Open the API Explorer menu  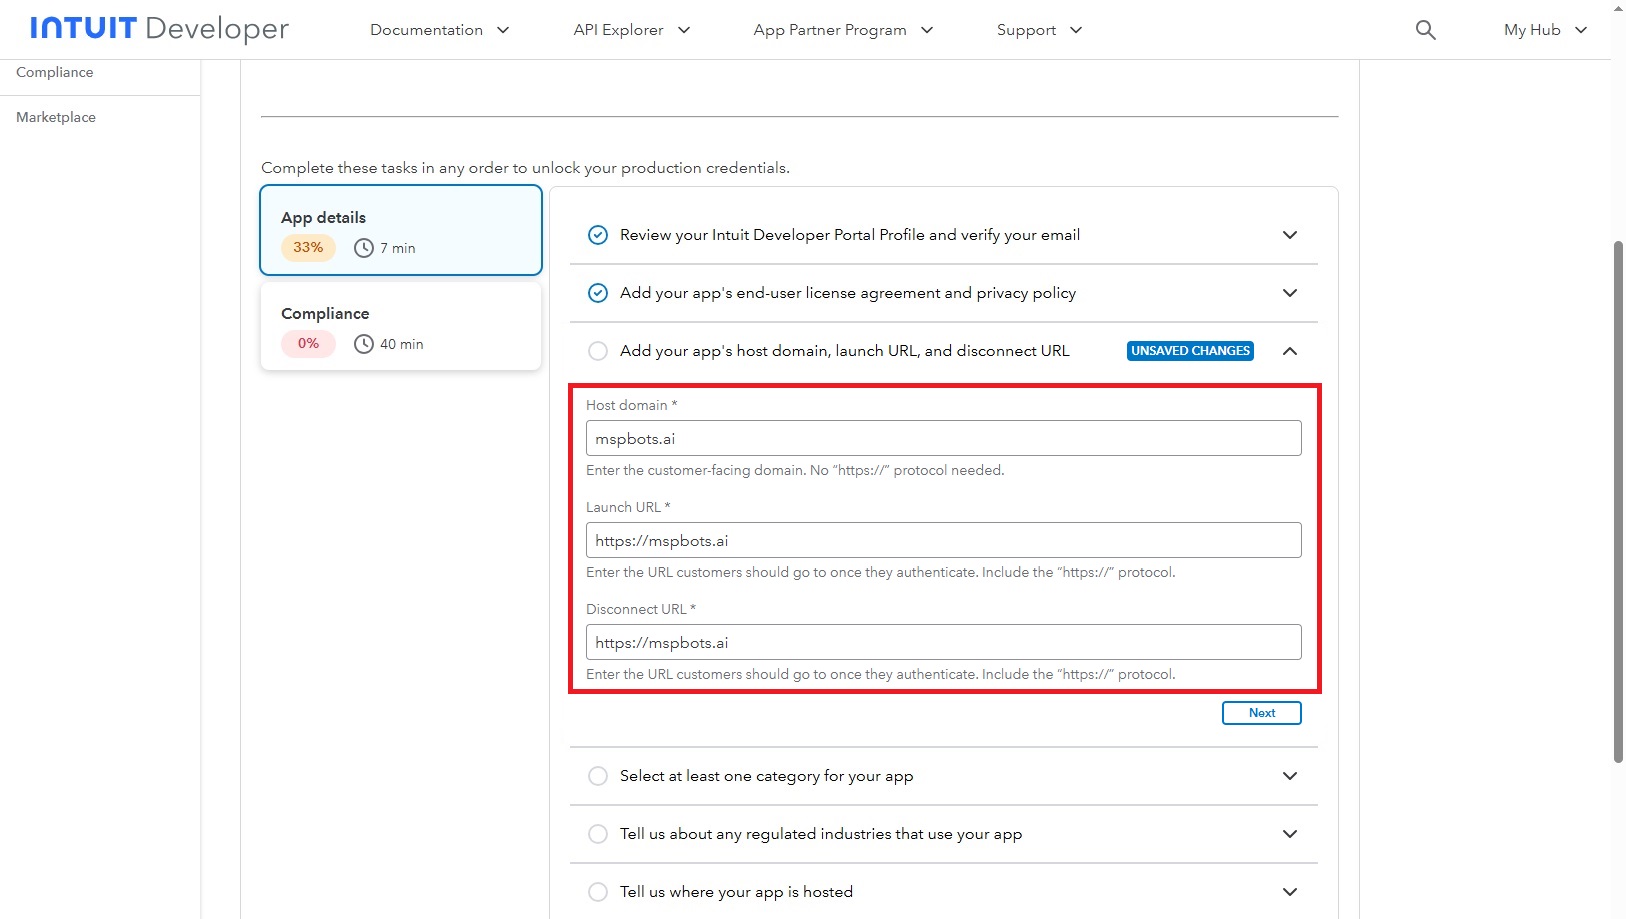click(x=631, y=30)
